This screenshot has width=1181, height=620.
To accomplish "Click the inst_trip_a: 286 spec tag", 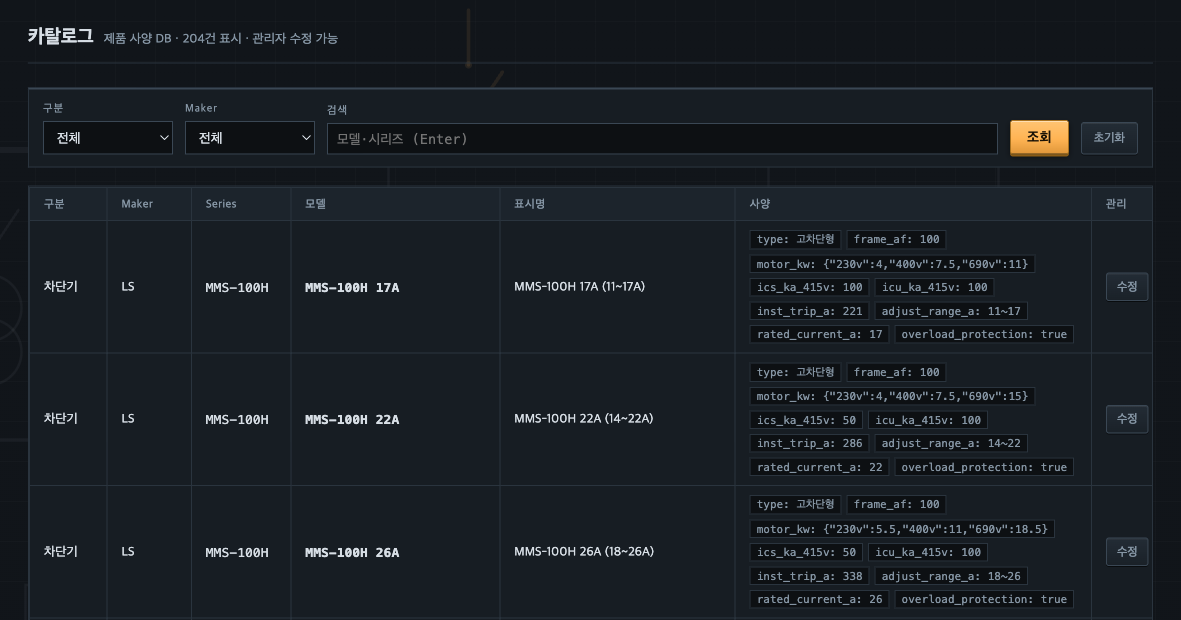I will (810, 443).
